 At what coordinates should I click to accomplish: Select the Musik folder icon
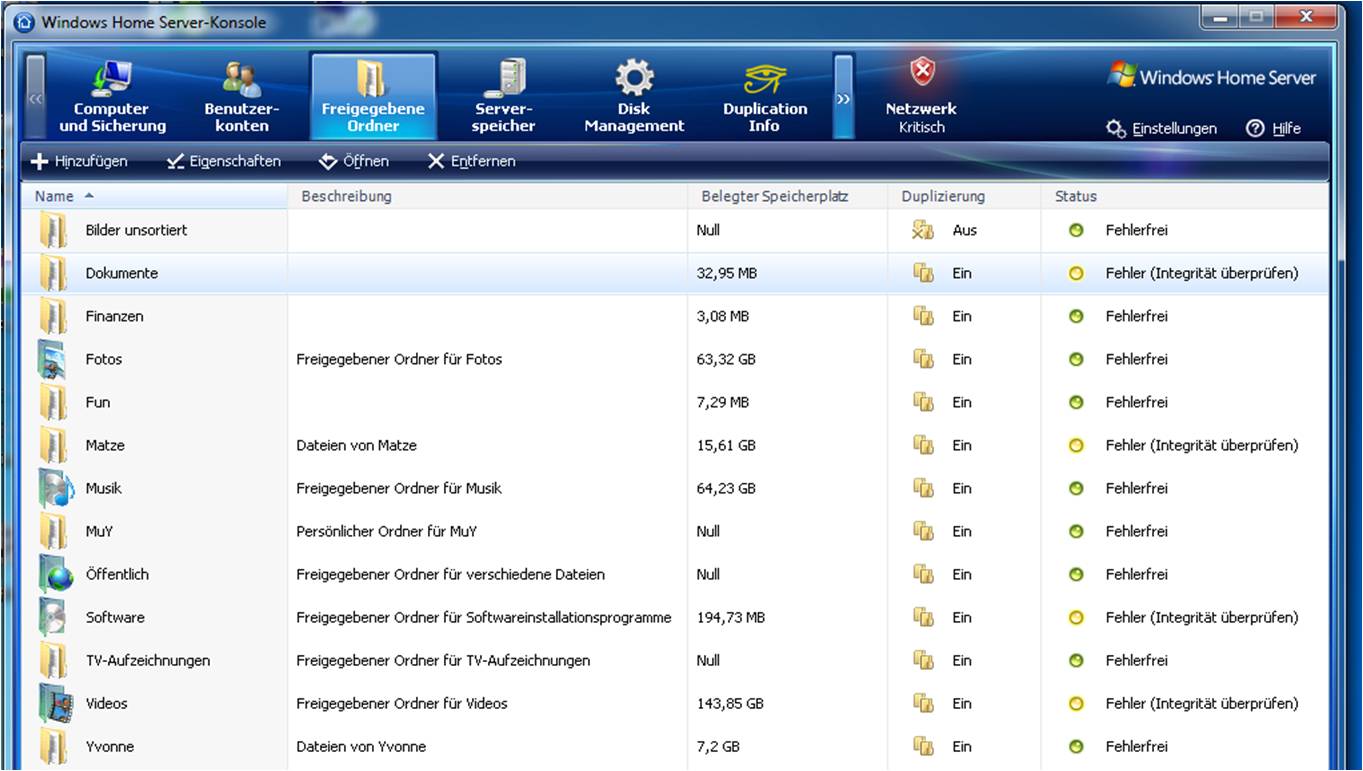point(55,488)
